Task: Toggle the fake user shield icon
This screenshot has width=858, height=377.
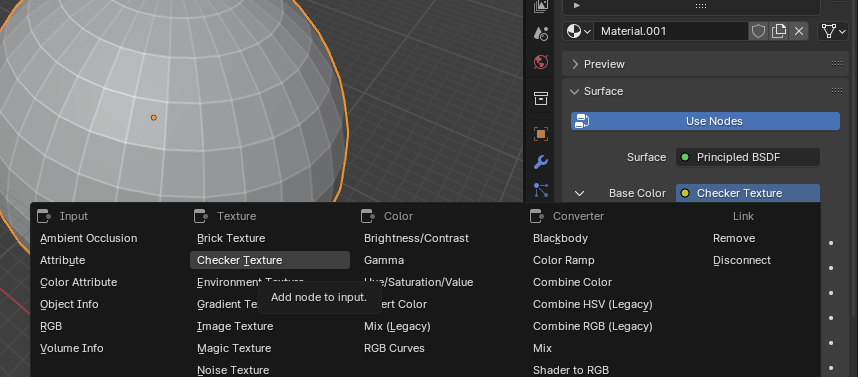Action: tap(758, 31)
